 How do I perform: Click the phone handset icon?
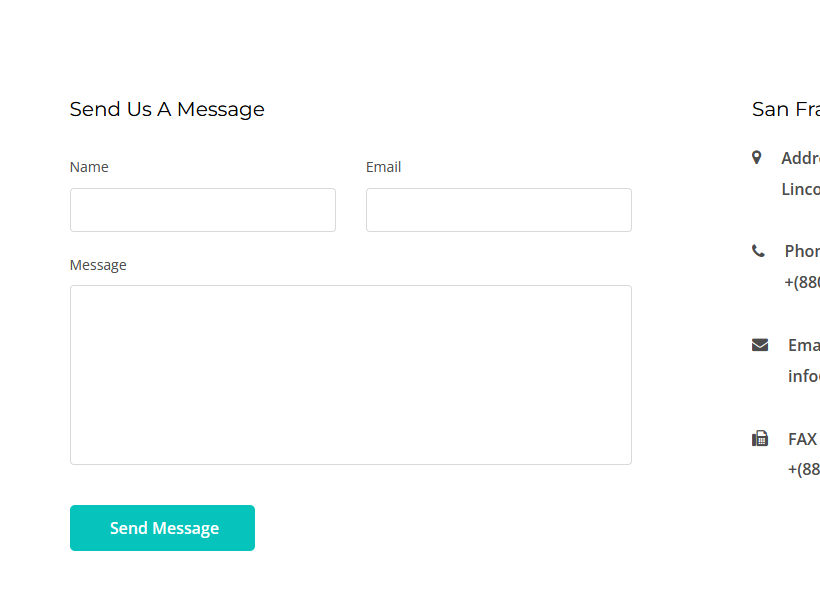(x=758, y=251)
